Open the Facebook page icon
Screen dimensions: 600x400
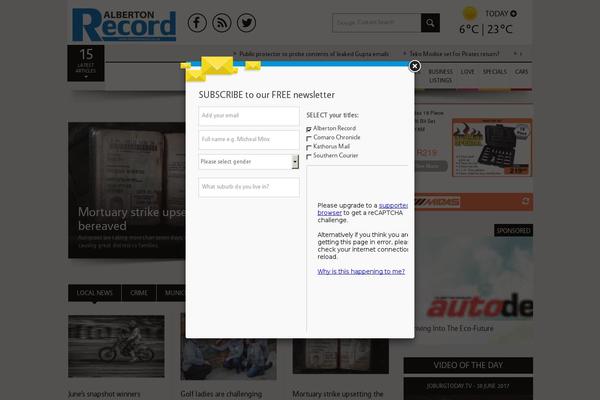tap(197, 23)
